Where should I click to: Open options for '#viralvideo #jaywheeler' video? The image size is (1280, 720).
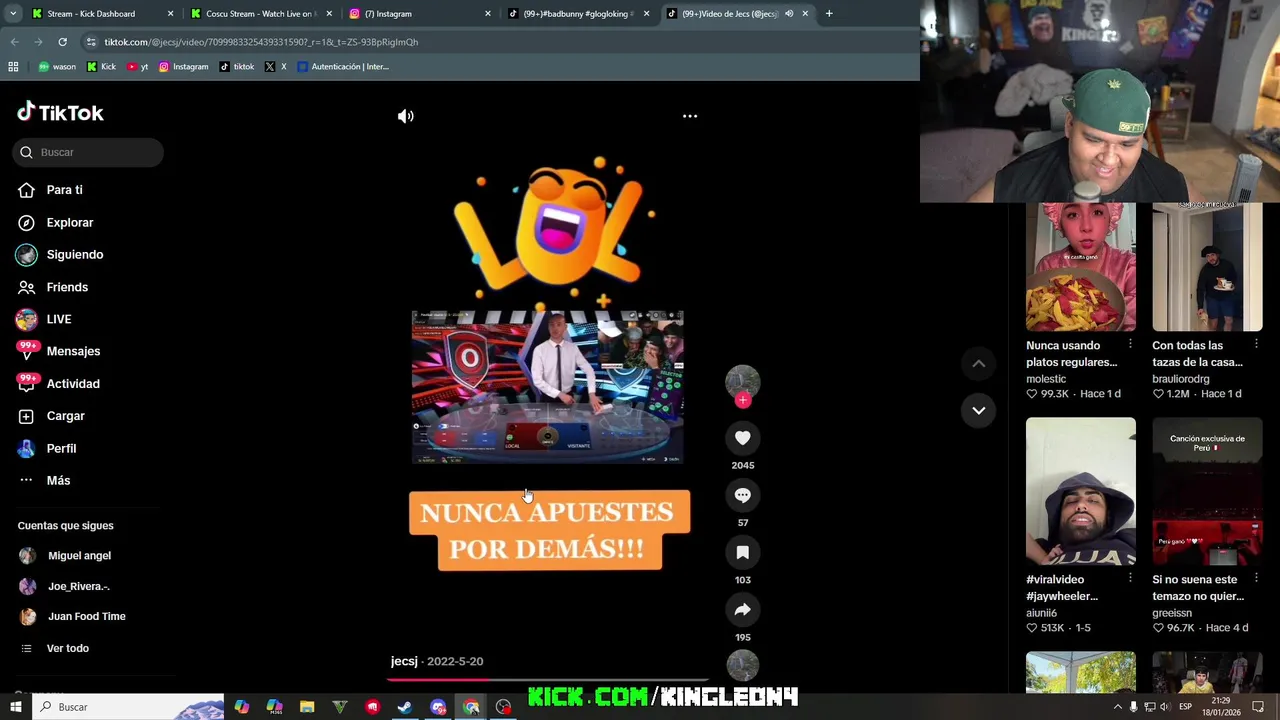tap(1130, 578)
